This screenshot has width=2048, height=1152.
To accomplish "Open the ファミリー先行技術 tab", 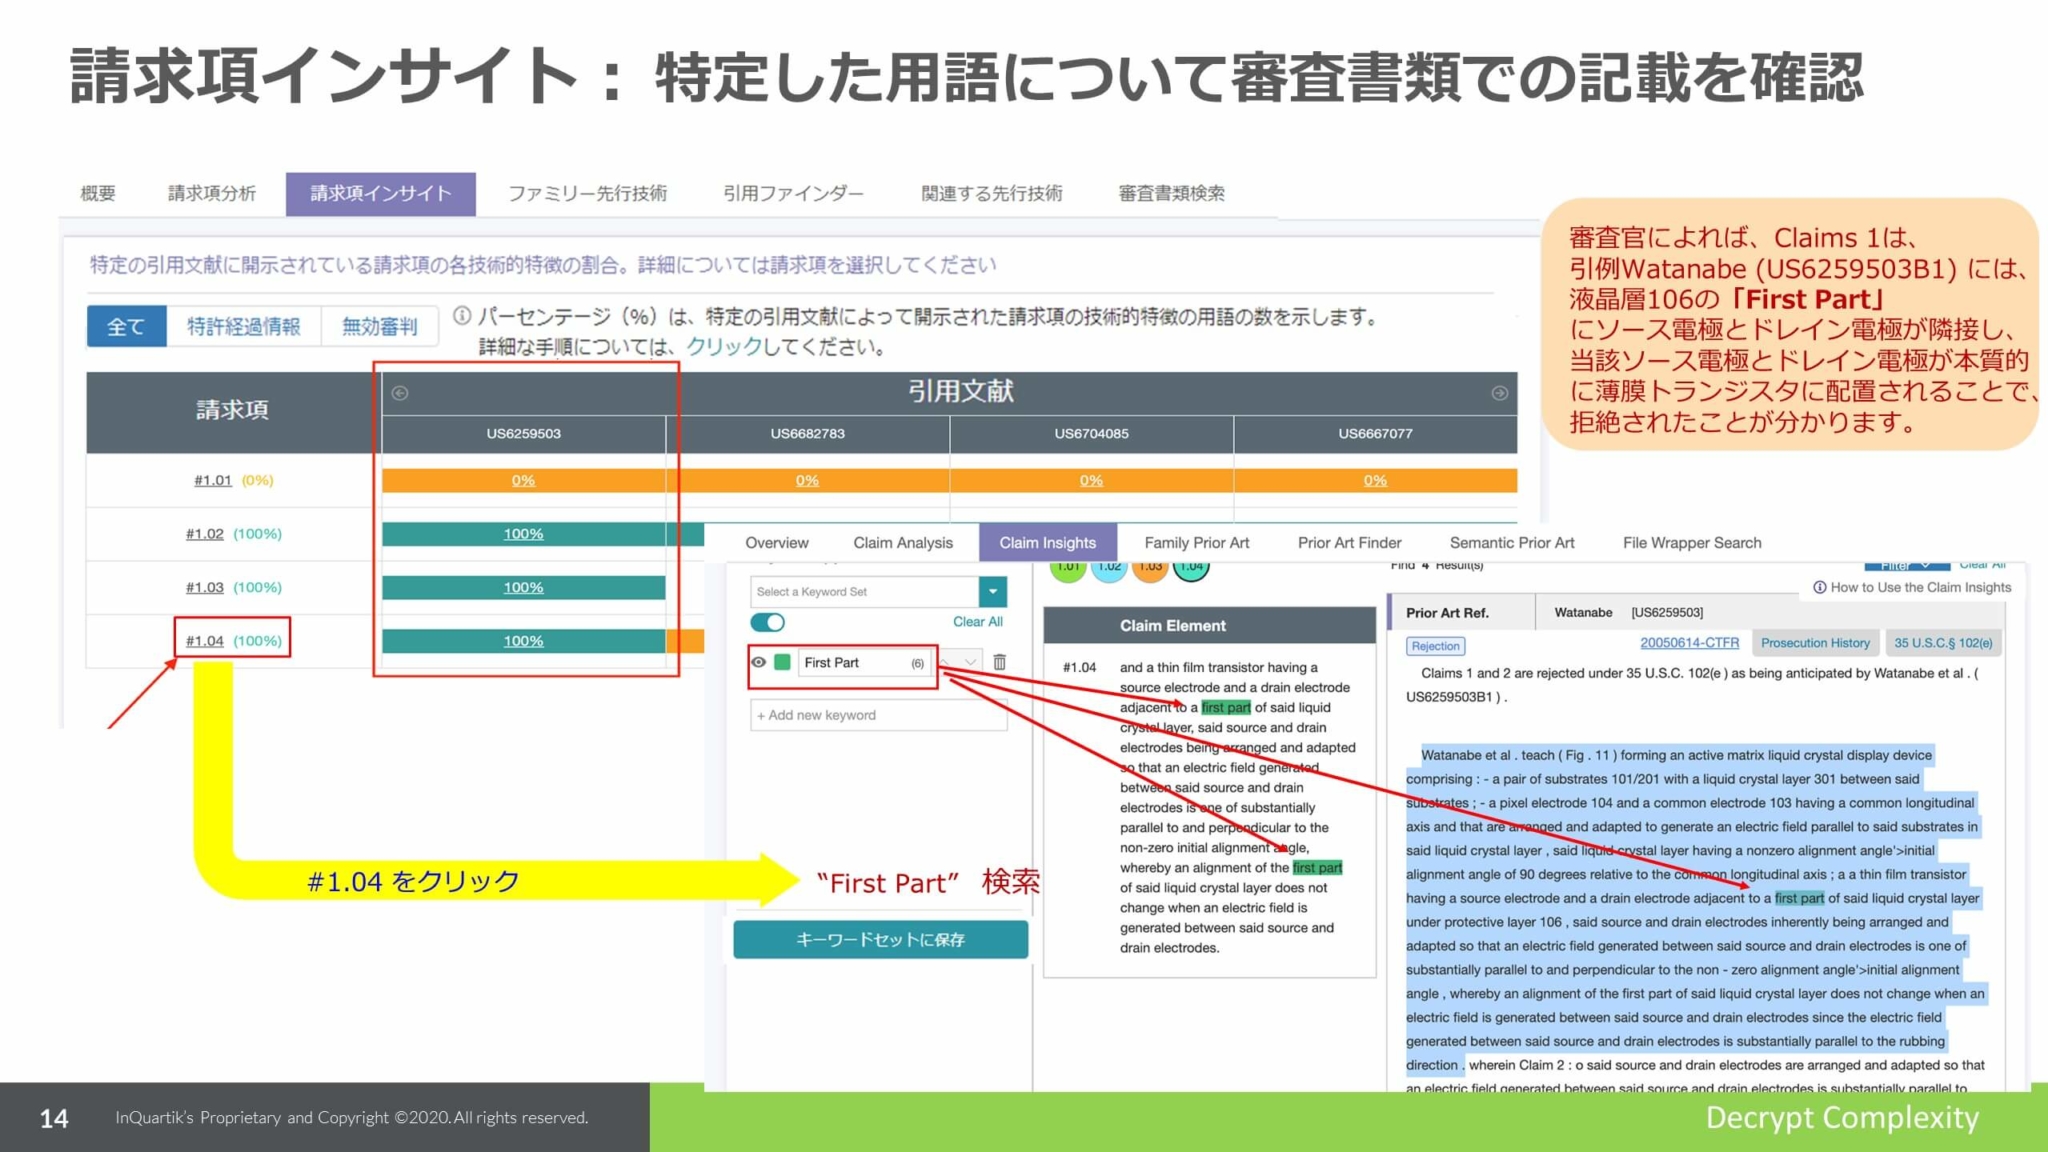I will (587, 193).
